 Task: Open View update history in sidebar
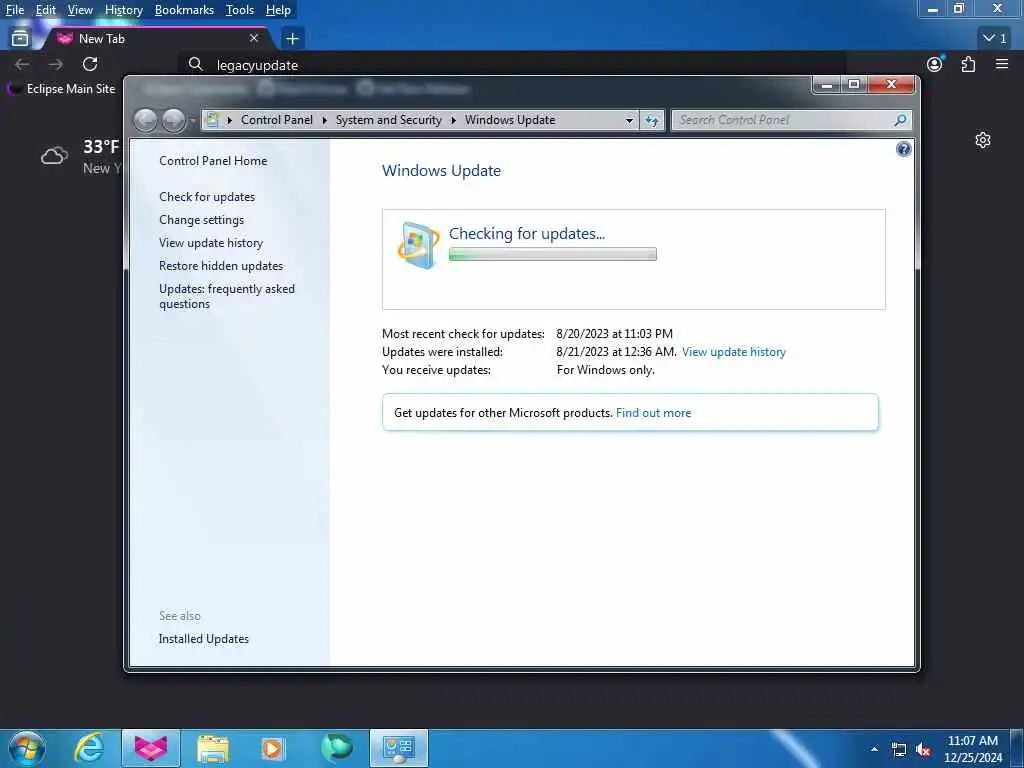(x=211, y=243)
